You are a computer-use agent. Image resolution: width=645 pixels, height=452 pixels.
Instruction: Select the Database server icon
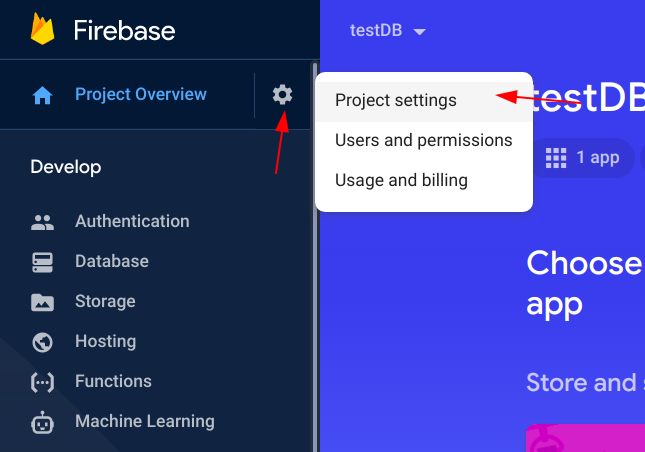coord(42,262)
